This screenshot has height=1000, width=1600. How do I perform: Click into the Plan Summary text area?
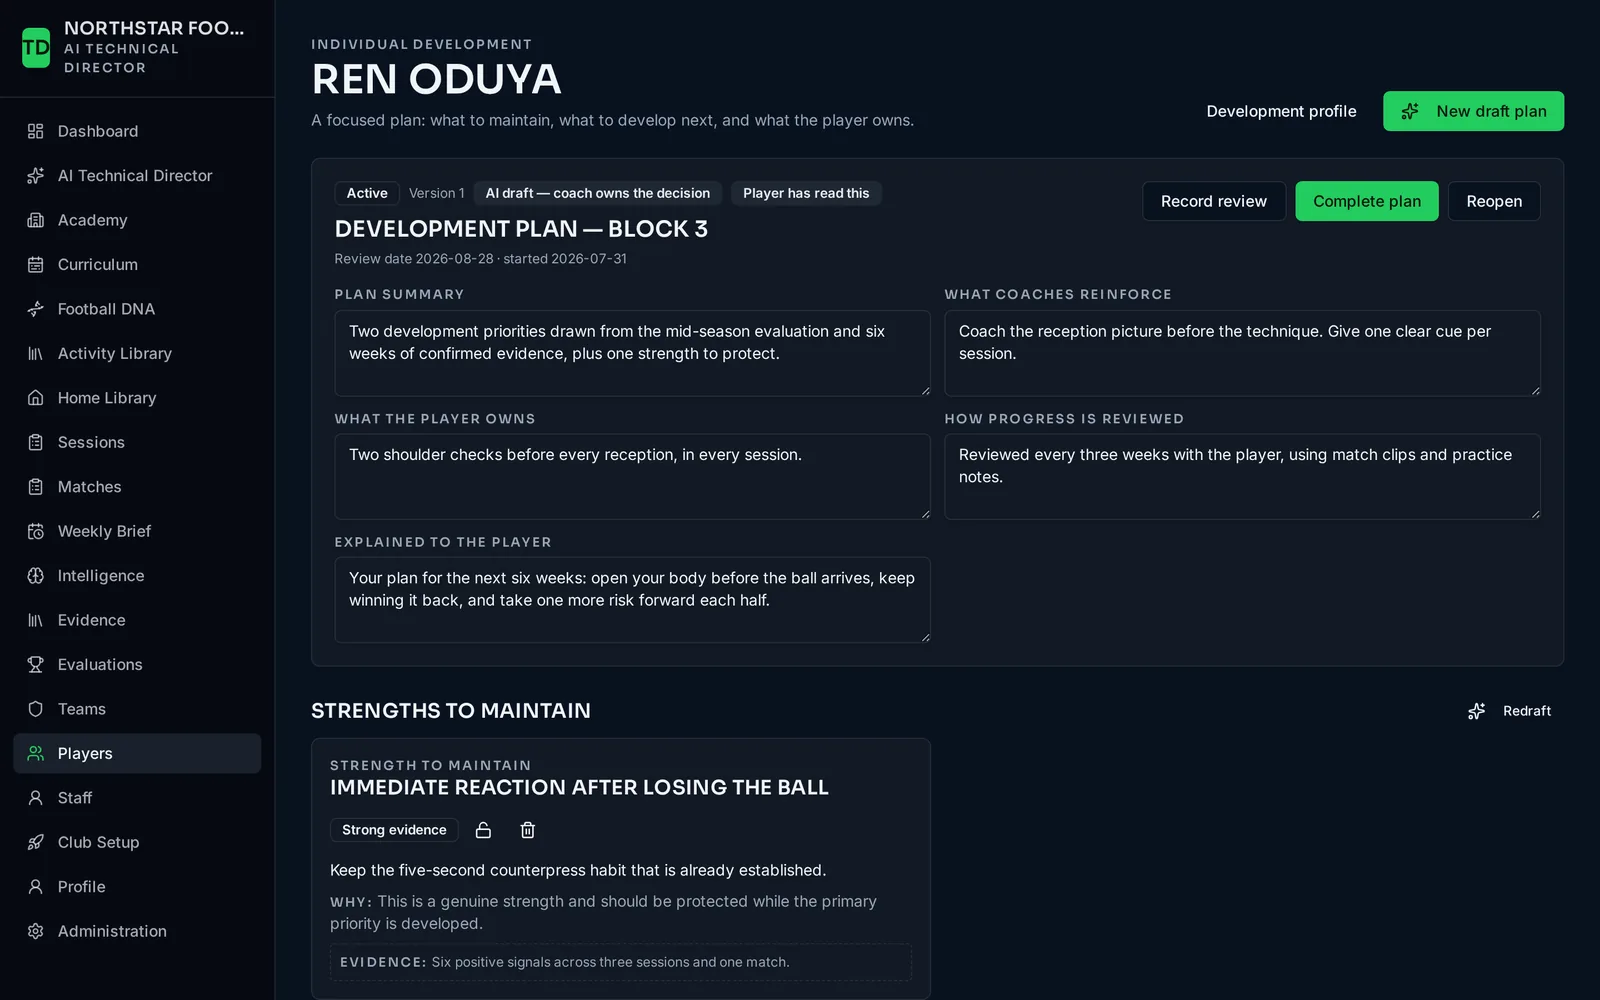[x=632, y=353]
